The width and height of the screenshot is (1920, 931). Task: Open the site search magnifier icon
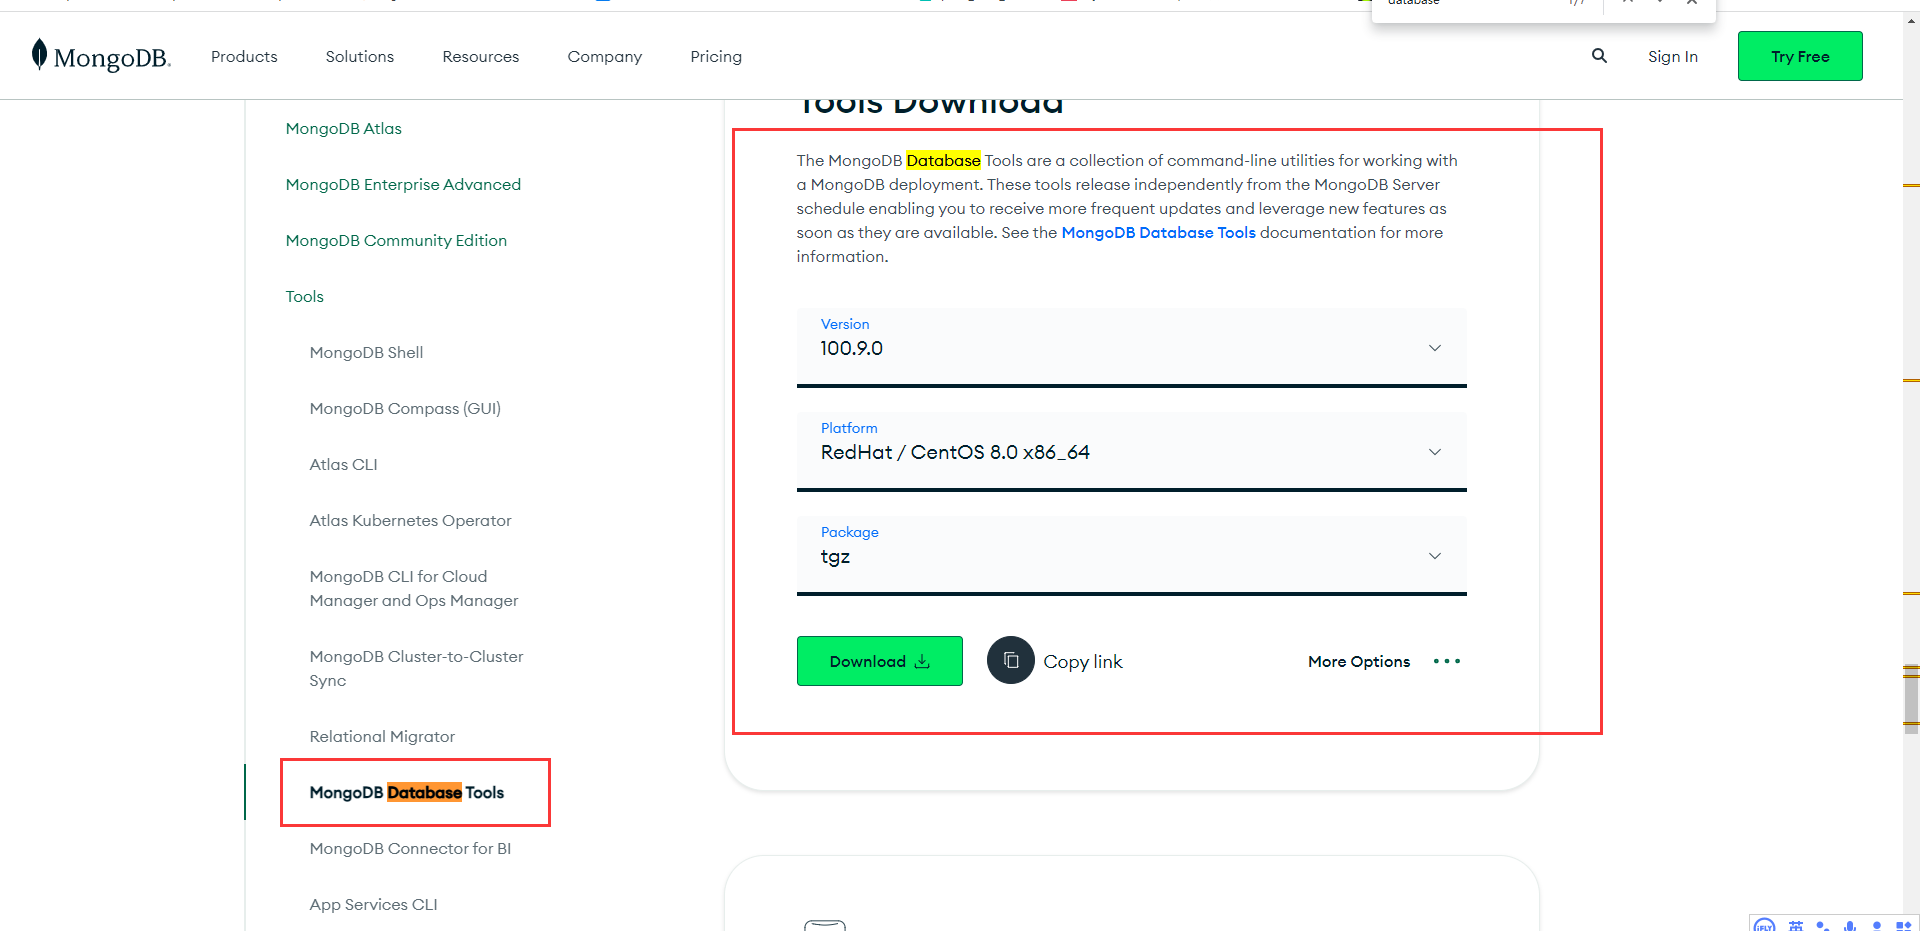tap(1599, 56)
